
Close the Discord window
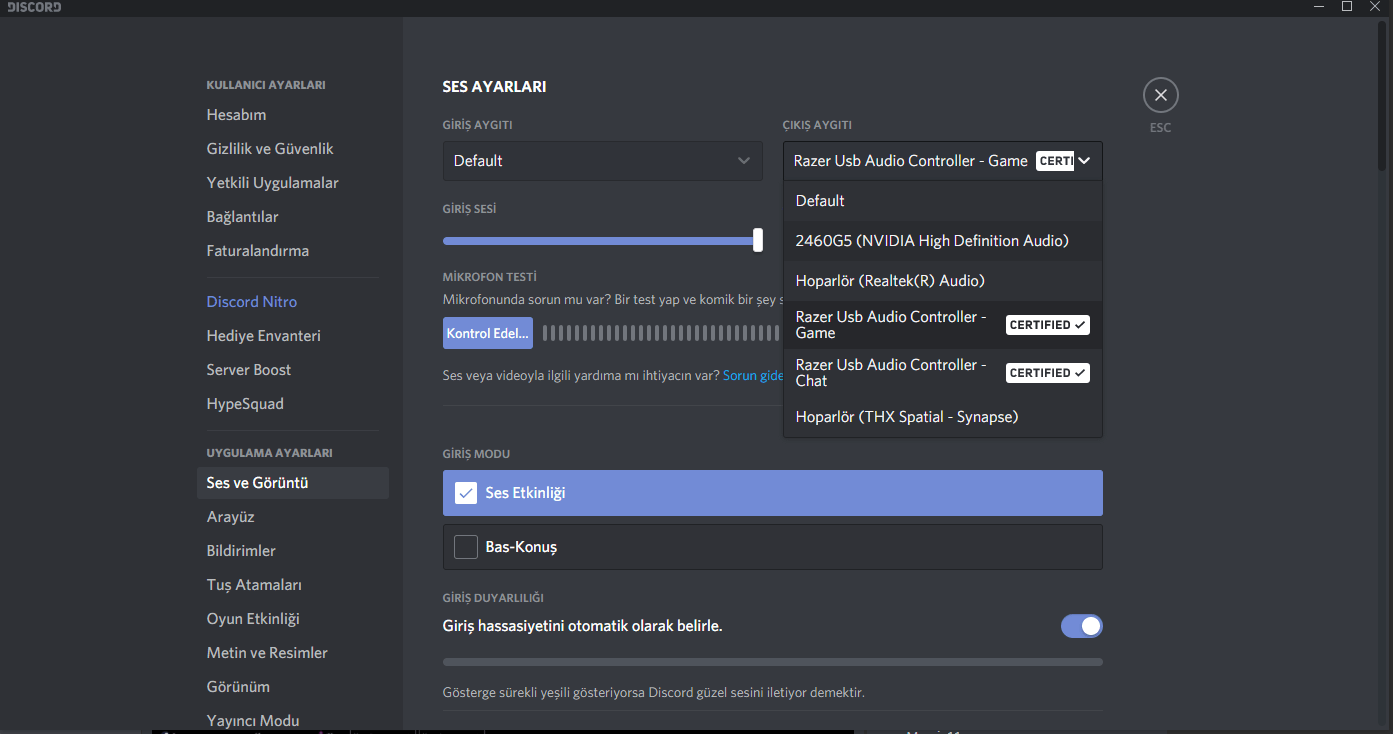(x=1375, y=7)
